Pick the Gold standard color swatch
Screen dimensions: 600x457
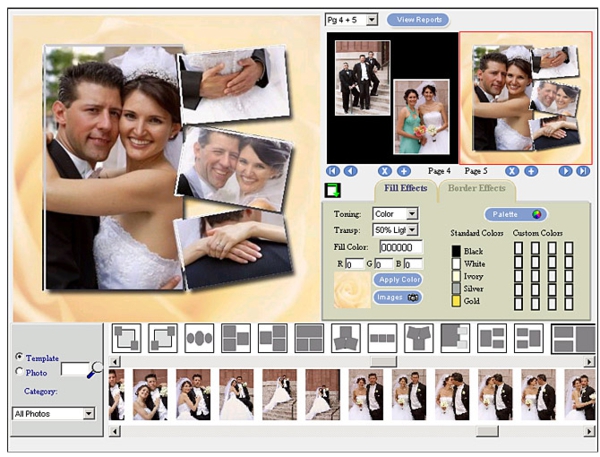[x=456, y=300]
